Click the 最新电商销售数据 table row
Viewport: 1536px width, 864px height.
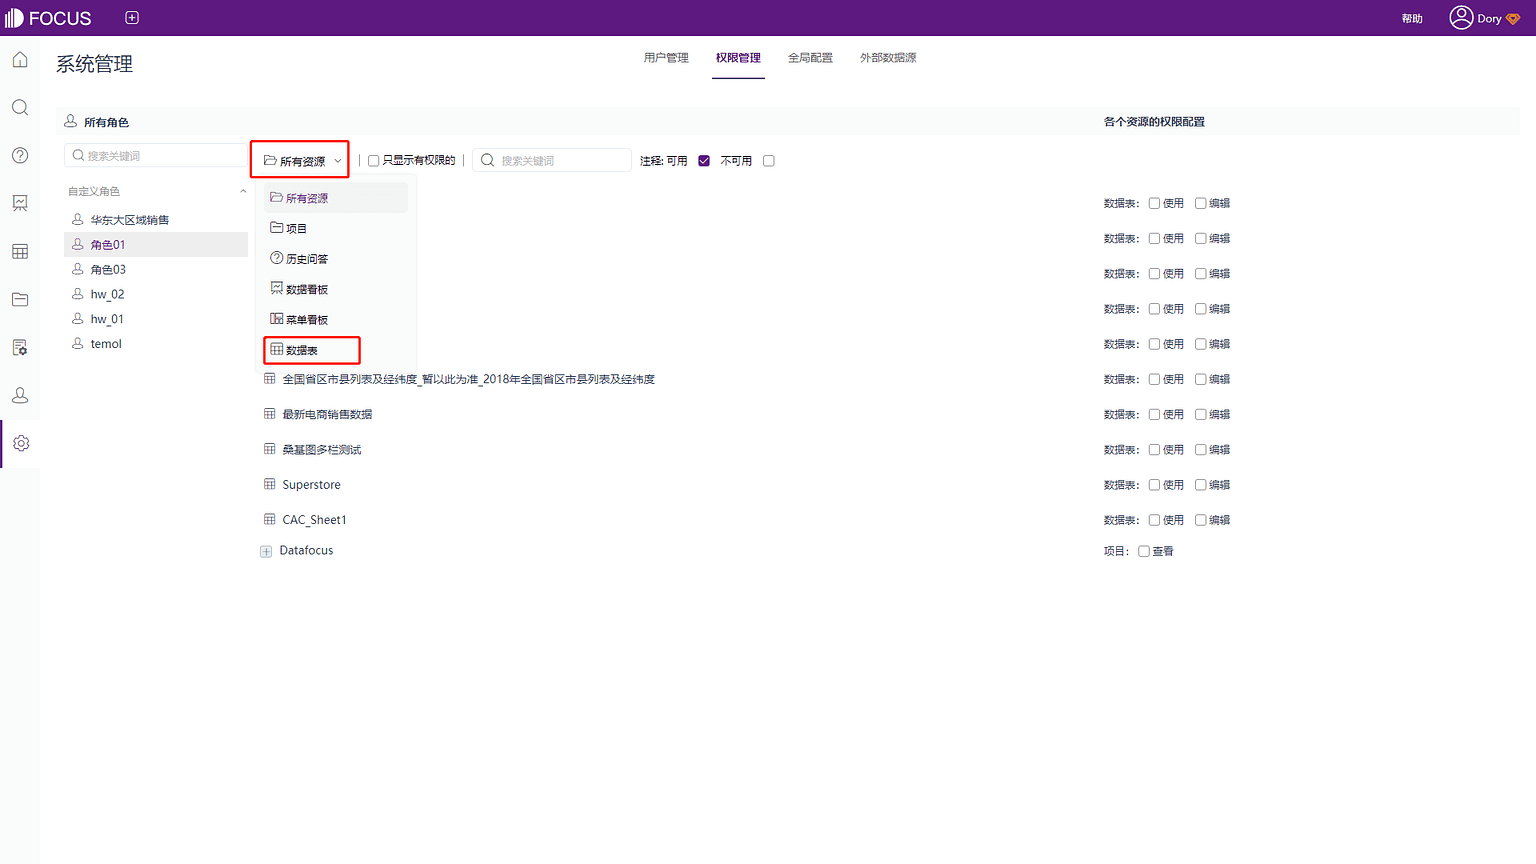tap(327, 414)
